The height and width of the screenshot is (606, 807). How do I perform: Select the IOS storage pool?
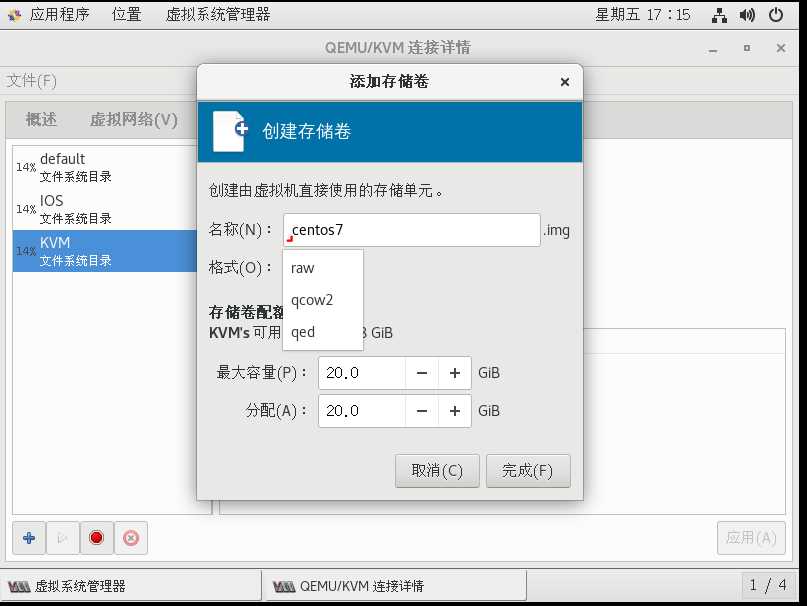pyautogui.click(x=104, y=210)
